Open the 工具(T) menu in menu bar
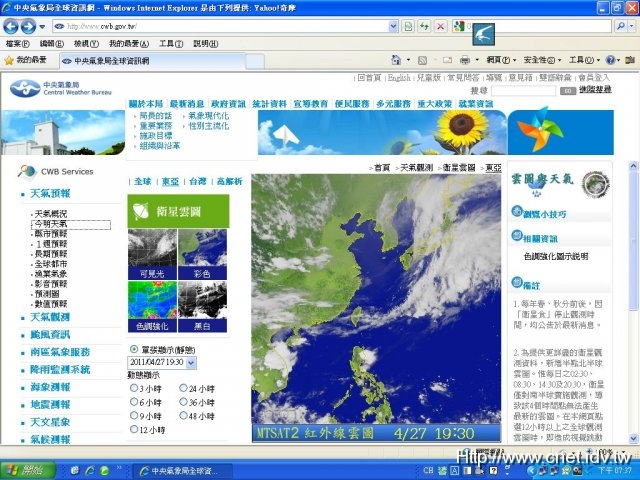The height and width of the screenshot is (480, 640). 171,44
